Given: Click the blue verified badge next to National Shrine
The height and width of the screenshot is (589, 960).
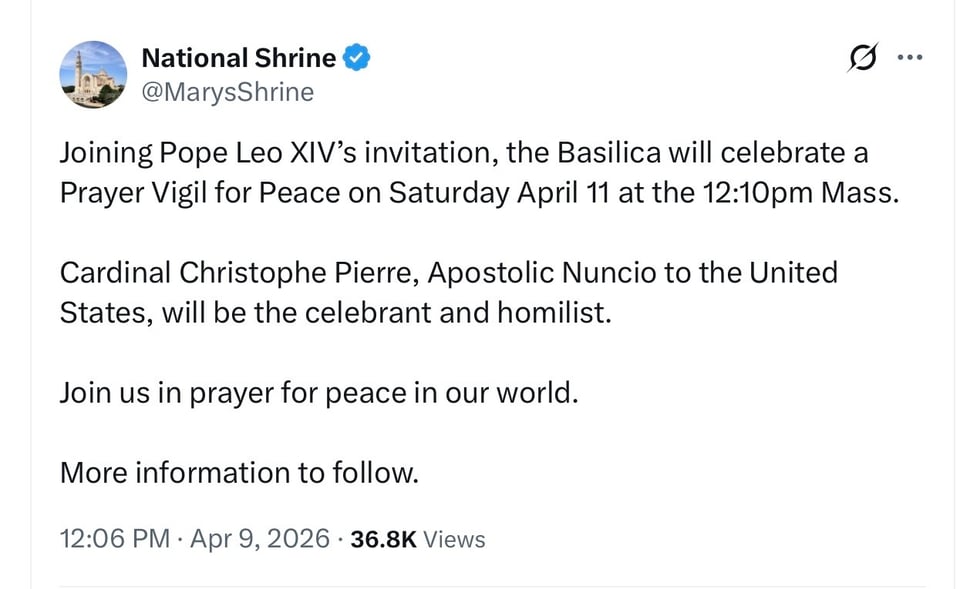Looking at the screenshot, I should [x=357, y=57].
